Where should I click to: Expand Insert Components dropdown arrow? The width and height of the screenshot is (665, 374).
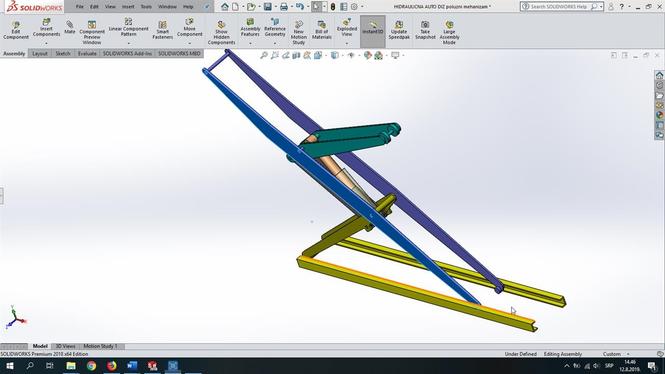46,43
